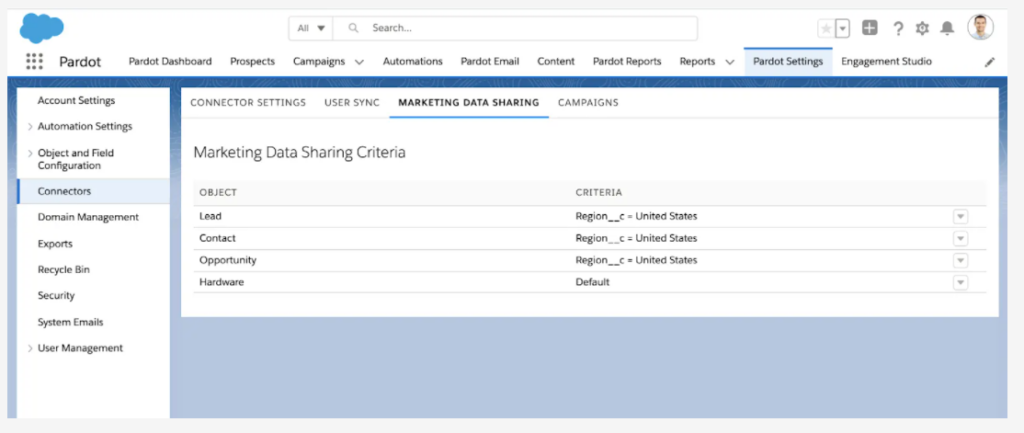Open the Engagement Studio tab
Screen dimensions: 1024x433
tap(886, 61)
